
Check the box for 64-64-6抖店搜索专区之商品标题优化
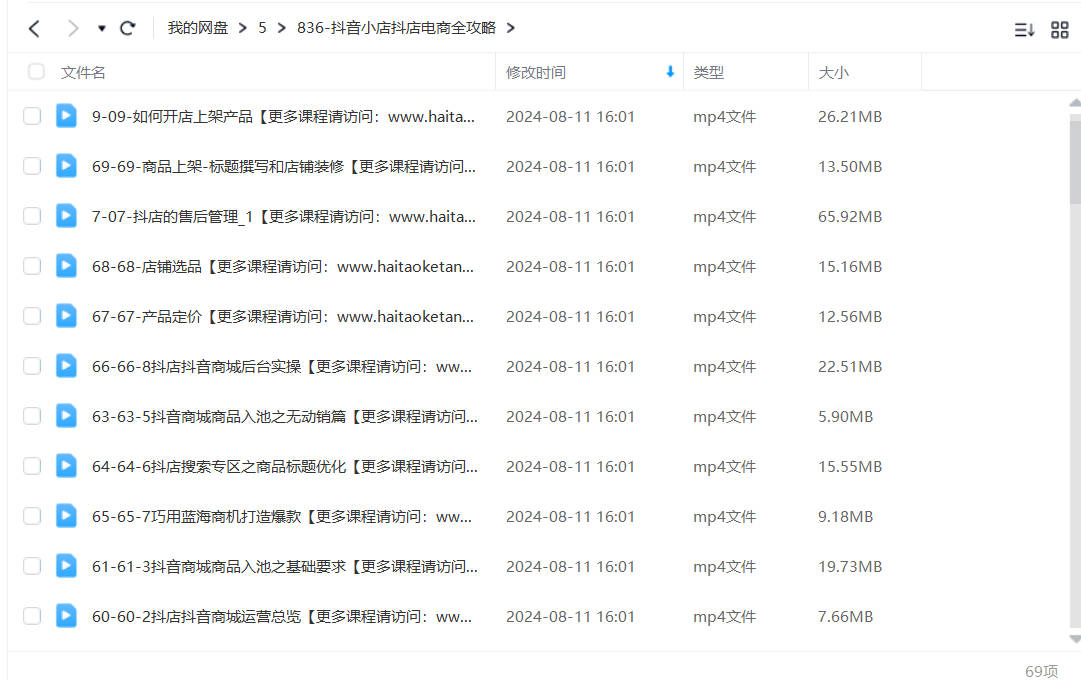coord(32,466)
